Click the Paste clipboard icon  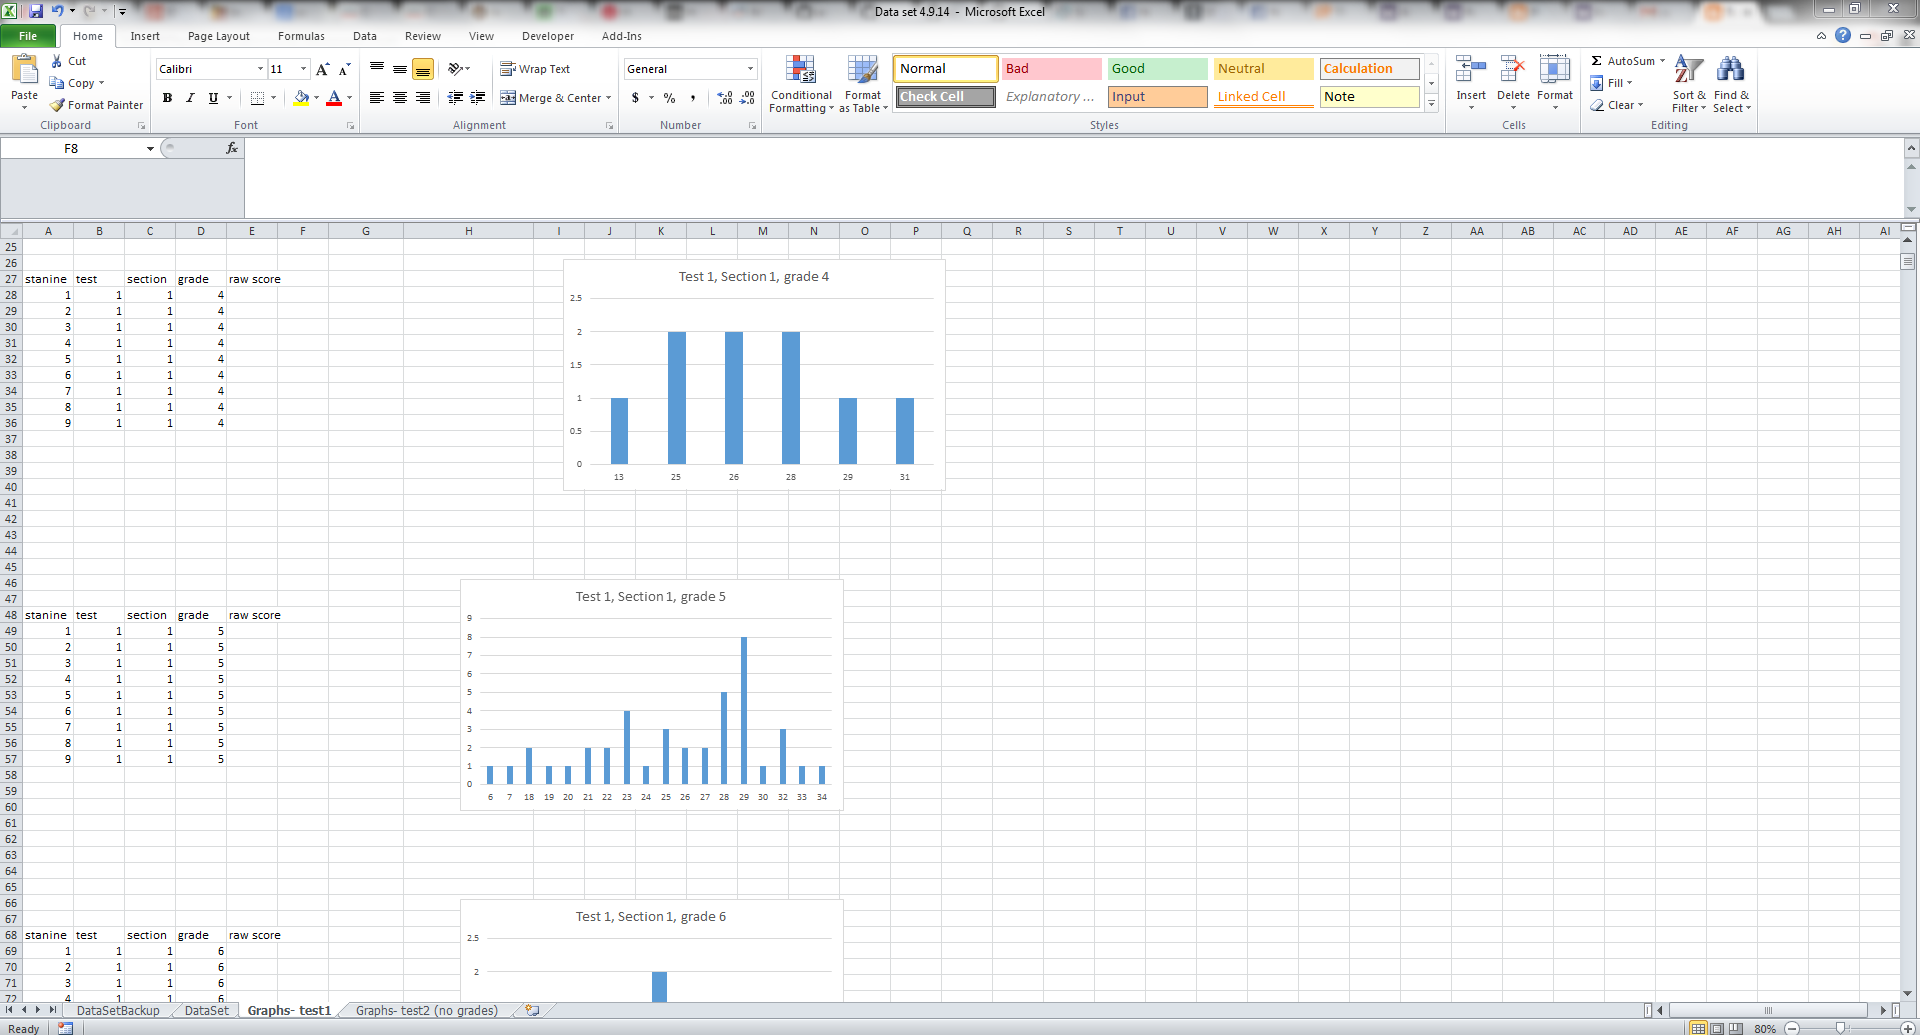click(24, 69)
